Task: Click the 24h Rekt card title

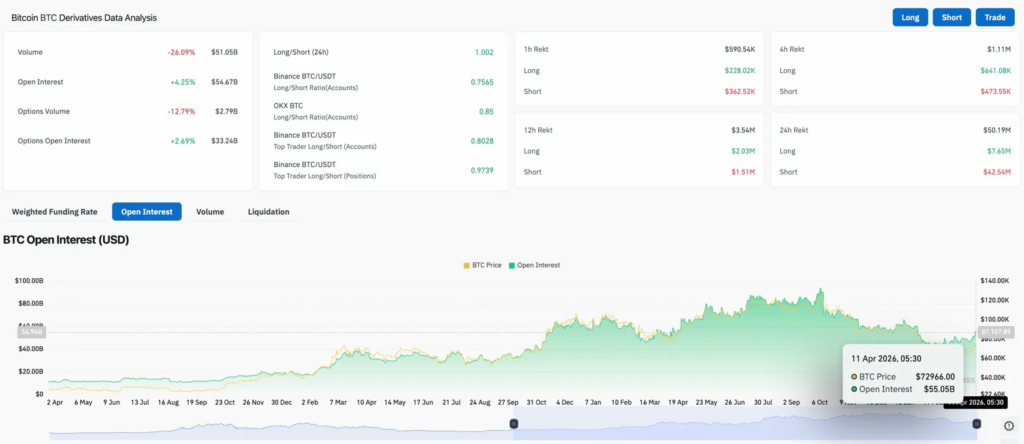Action: pos(796,130)
